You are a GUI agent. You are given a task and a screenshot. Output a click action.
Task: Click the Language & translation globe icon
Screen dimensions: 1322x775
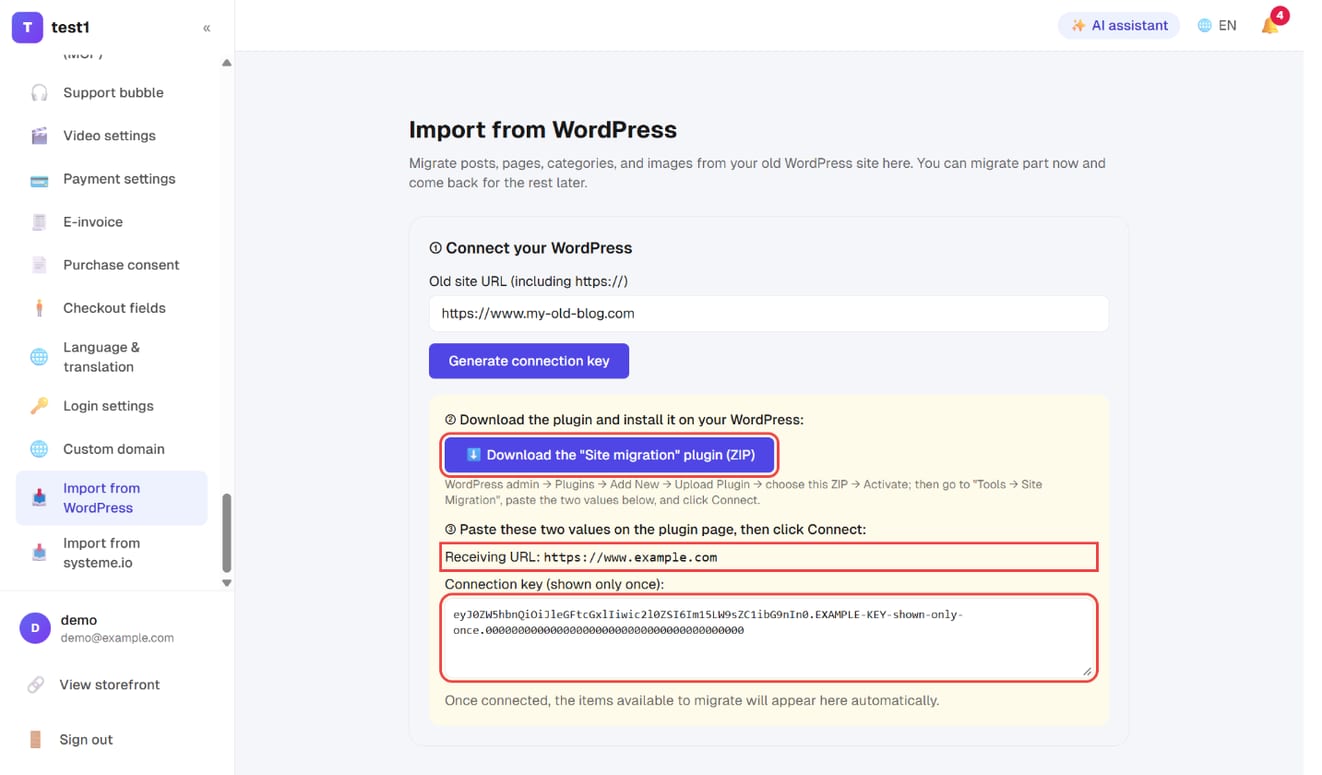click(39, 357)
